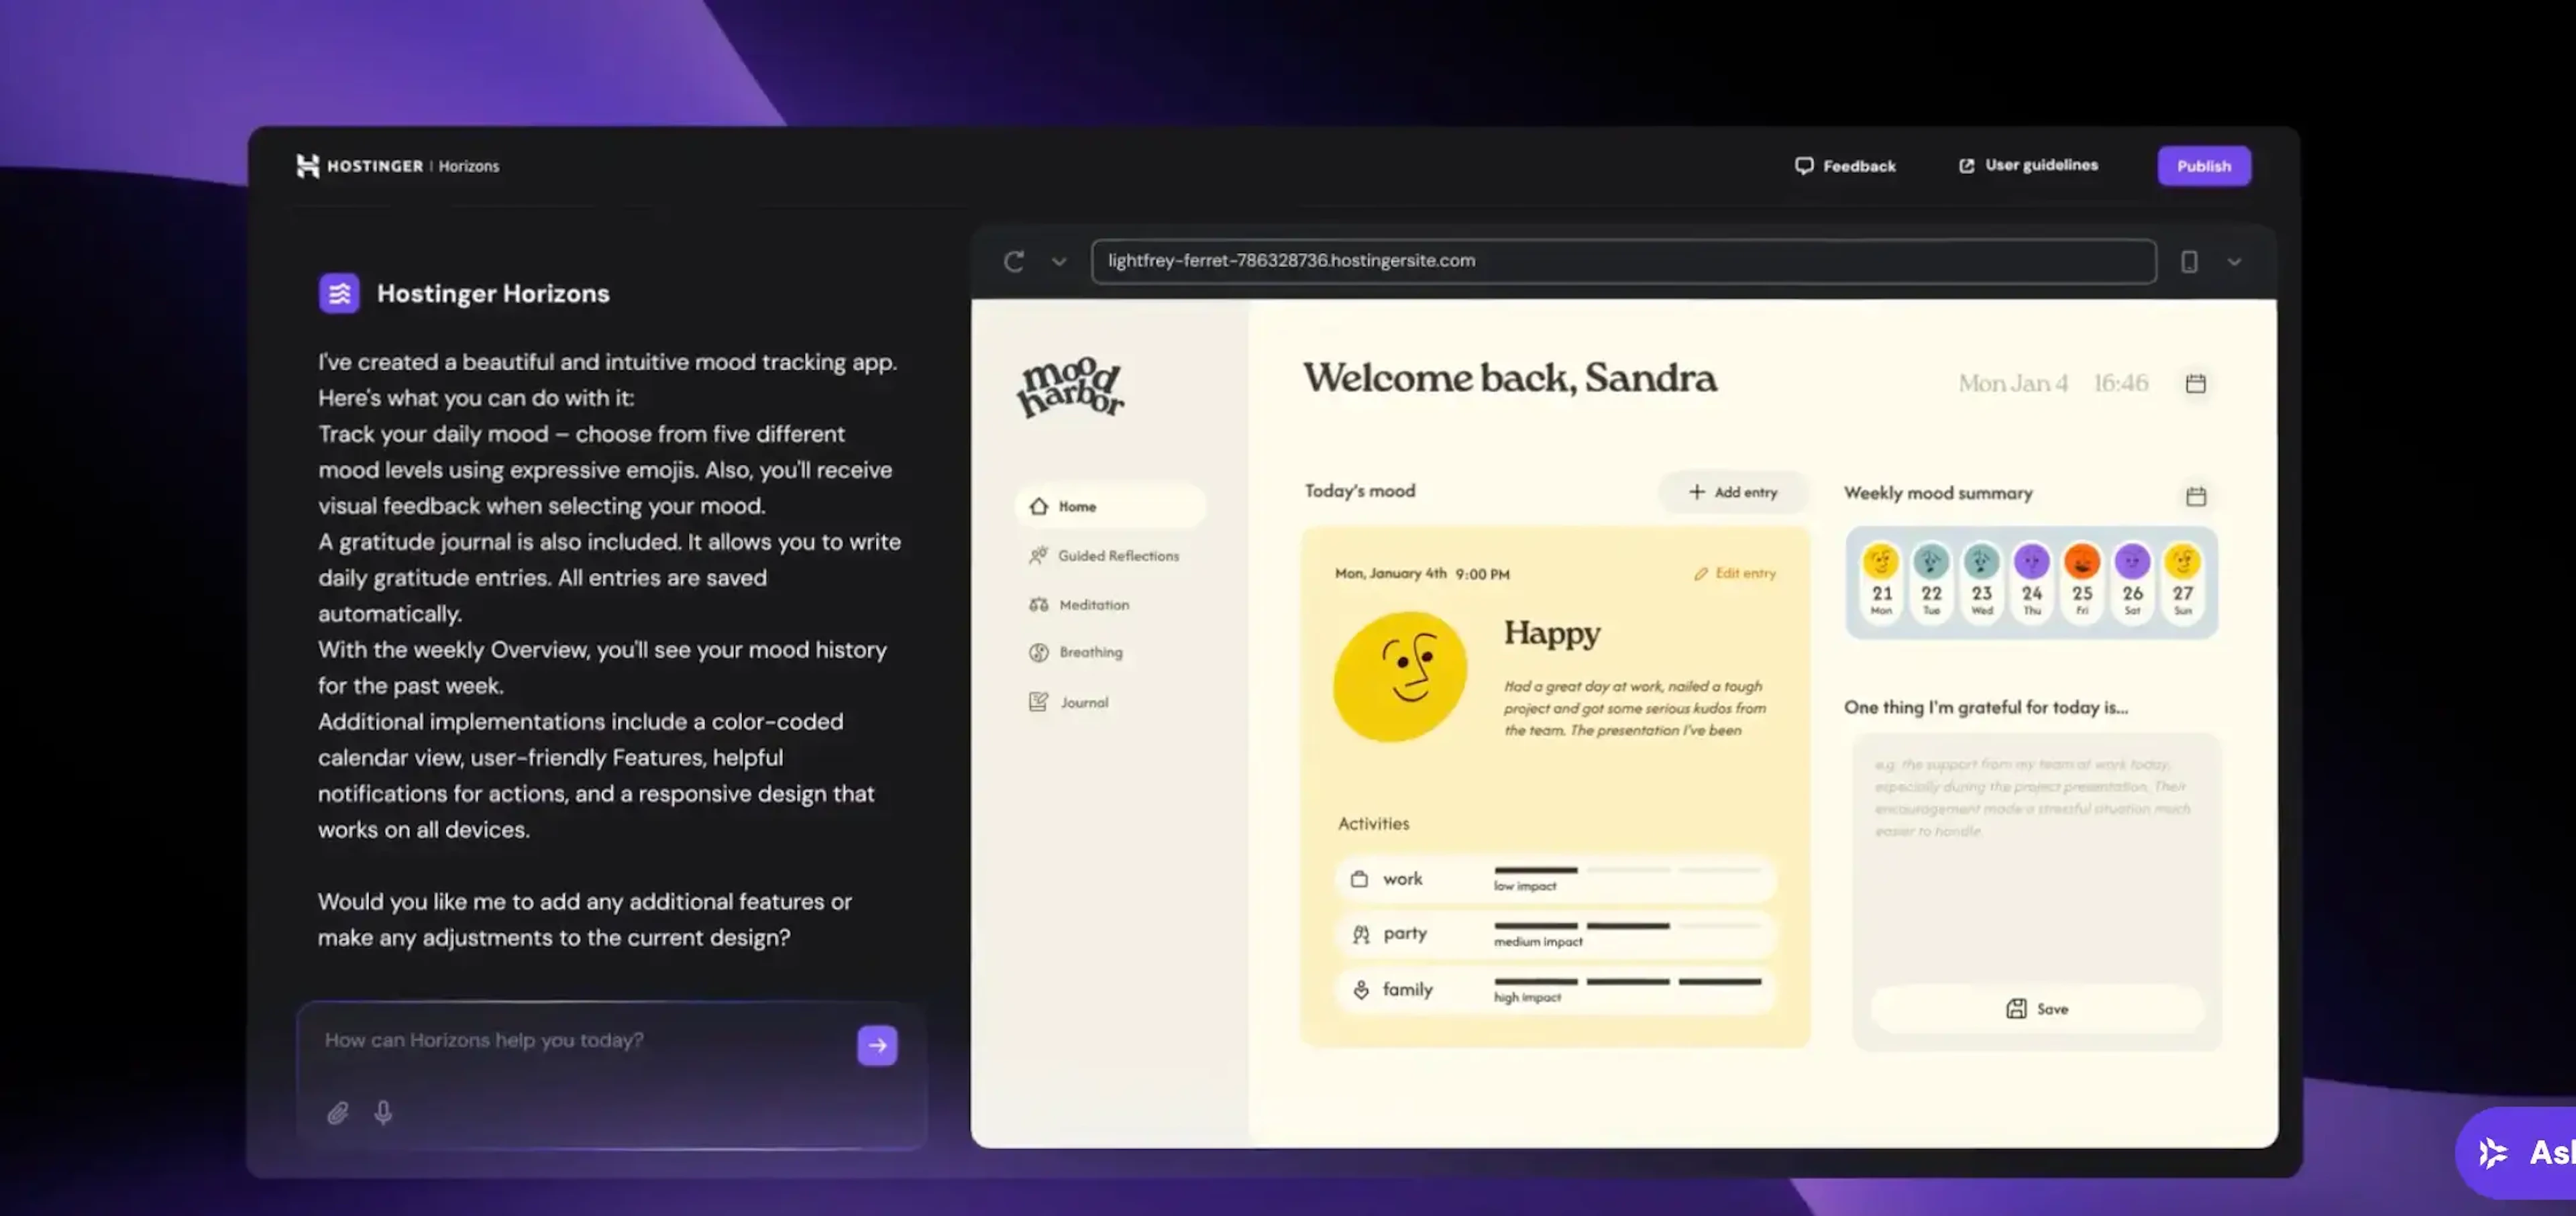
Task: Adjust the work activity low impact bar
Action: click(1535, 870)
